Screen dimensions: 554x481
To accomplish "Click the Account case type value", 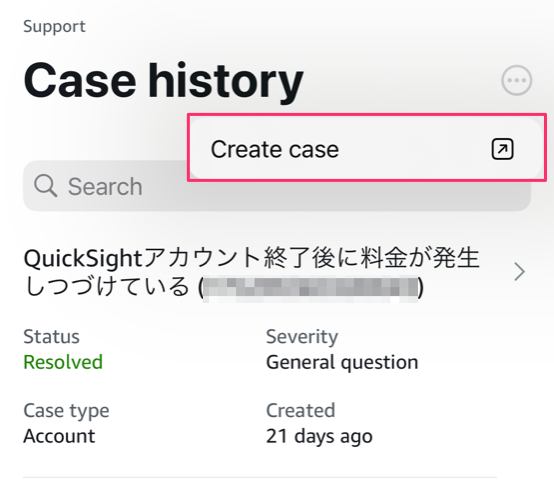I will pos(59,436).
